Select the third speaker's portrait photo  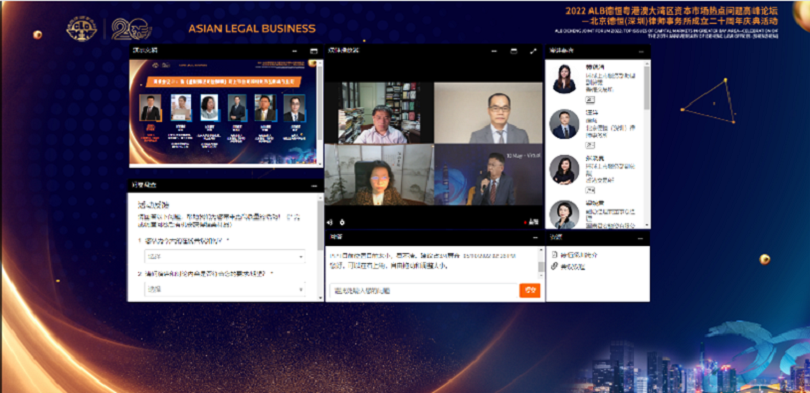coord(564,169)
